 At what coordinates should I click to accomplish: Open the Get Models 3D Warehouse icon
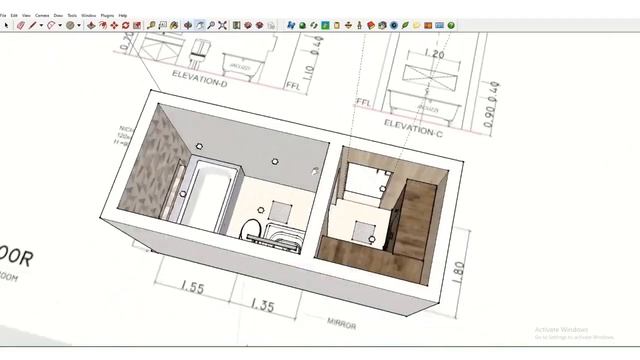(248, 25)
